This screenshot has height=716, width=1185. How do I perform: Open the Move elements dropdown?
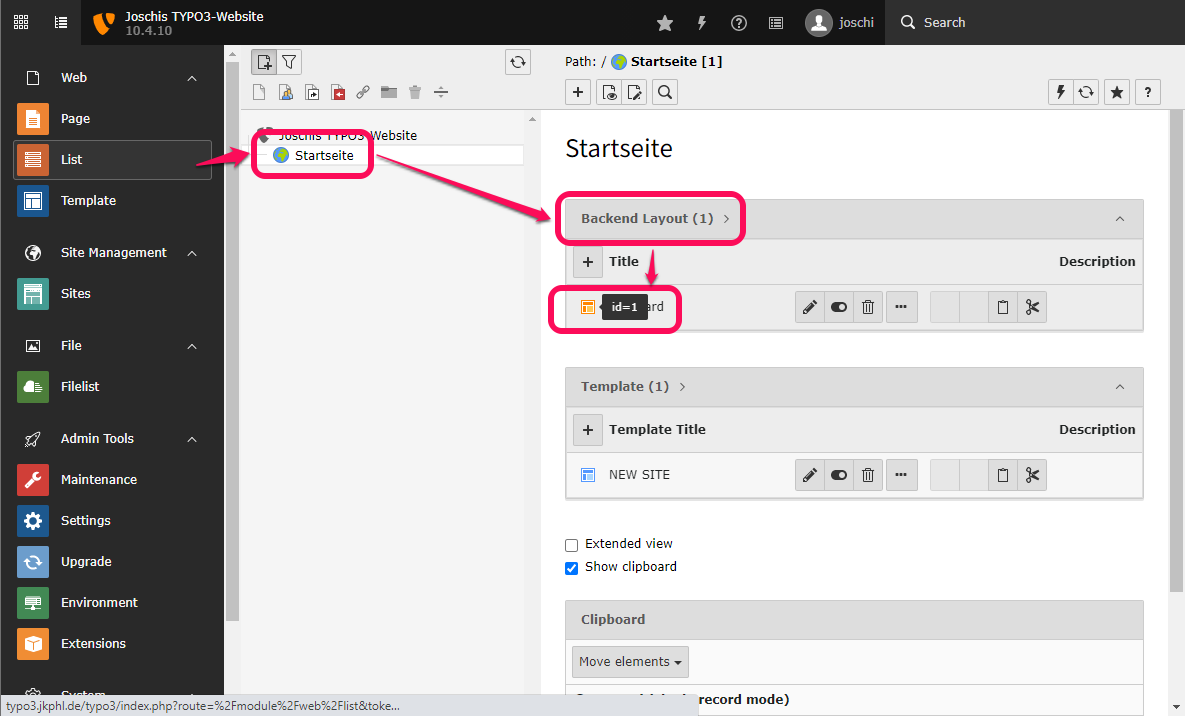pyautogui.click(x=630, y=661)
